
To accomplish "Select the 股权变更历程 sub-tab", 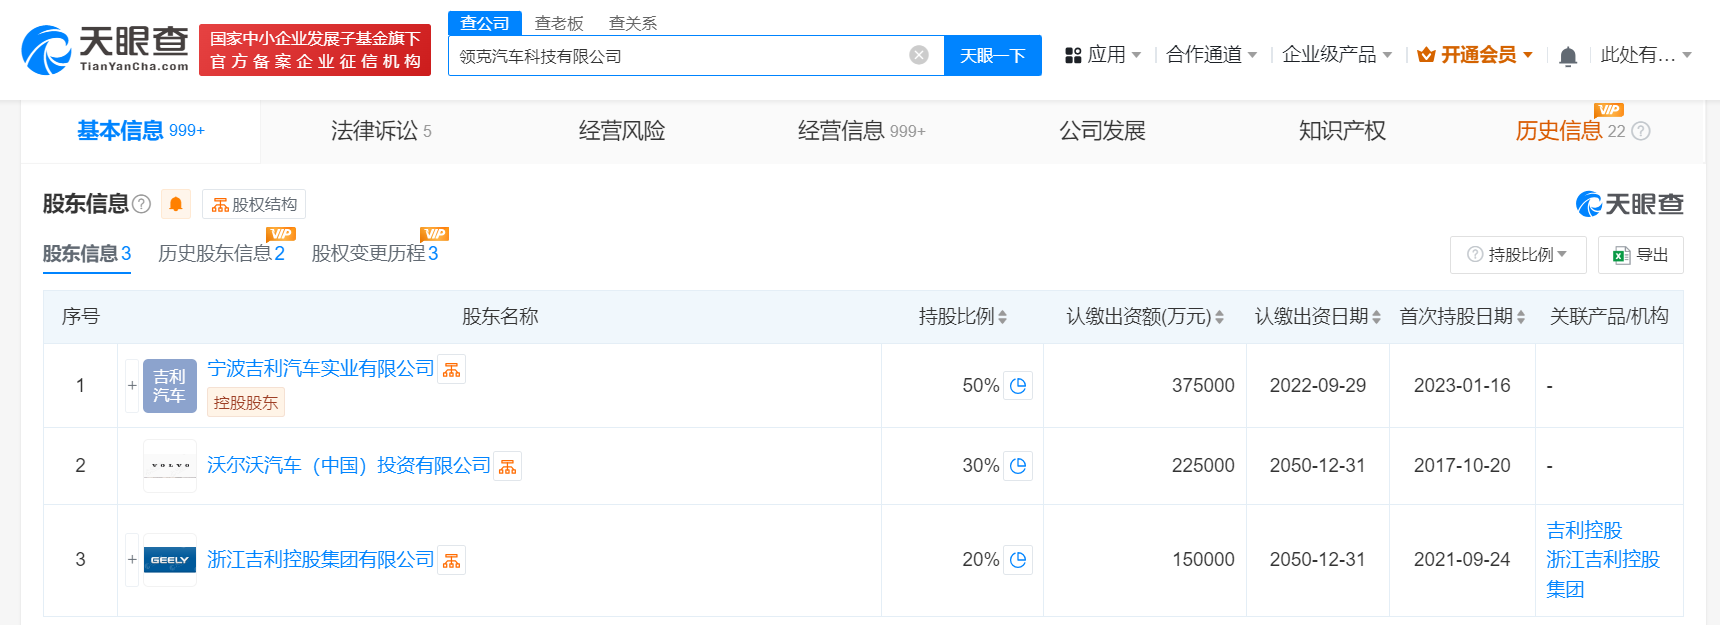I will coord(374,254).
